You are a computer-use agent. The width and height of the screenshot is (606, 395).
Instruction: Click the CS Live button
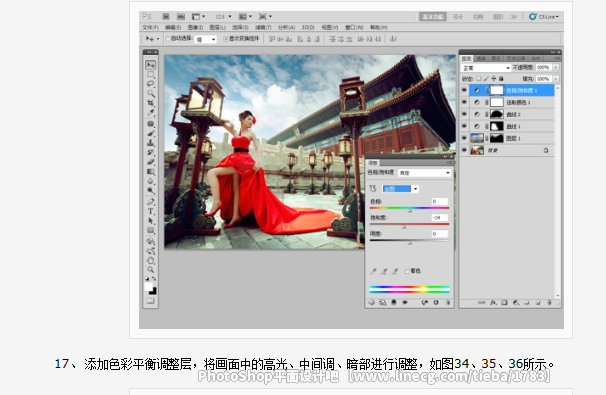click(544, 17)
